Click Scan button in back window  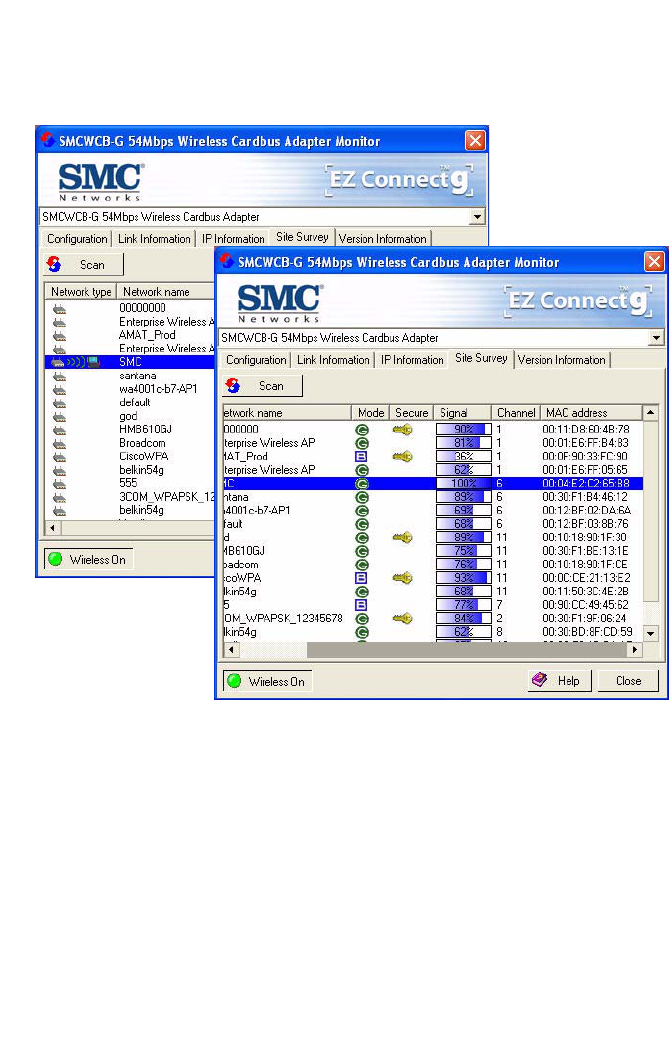click(x=84, y=265)
